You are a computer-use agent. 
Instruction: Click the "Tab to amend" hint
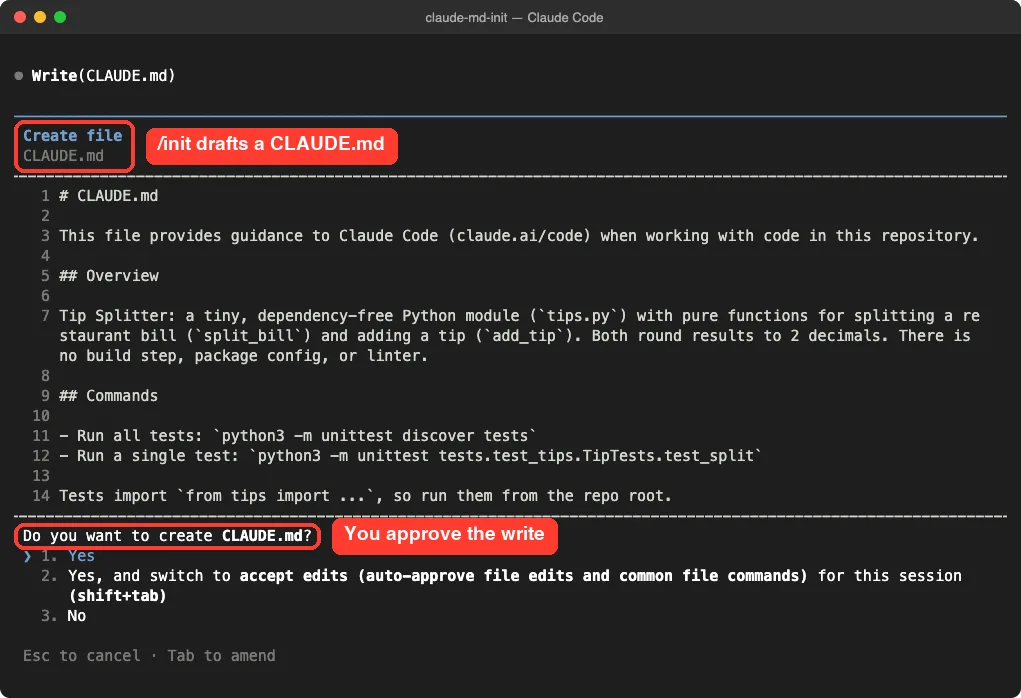[x=221, y=656]
